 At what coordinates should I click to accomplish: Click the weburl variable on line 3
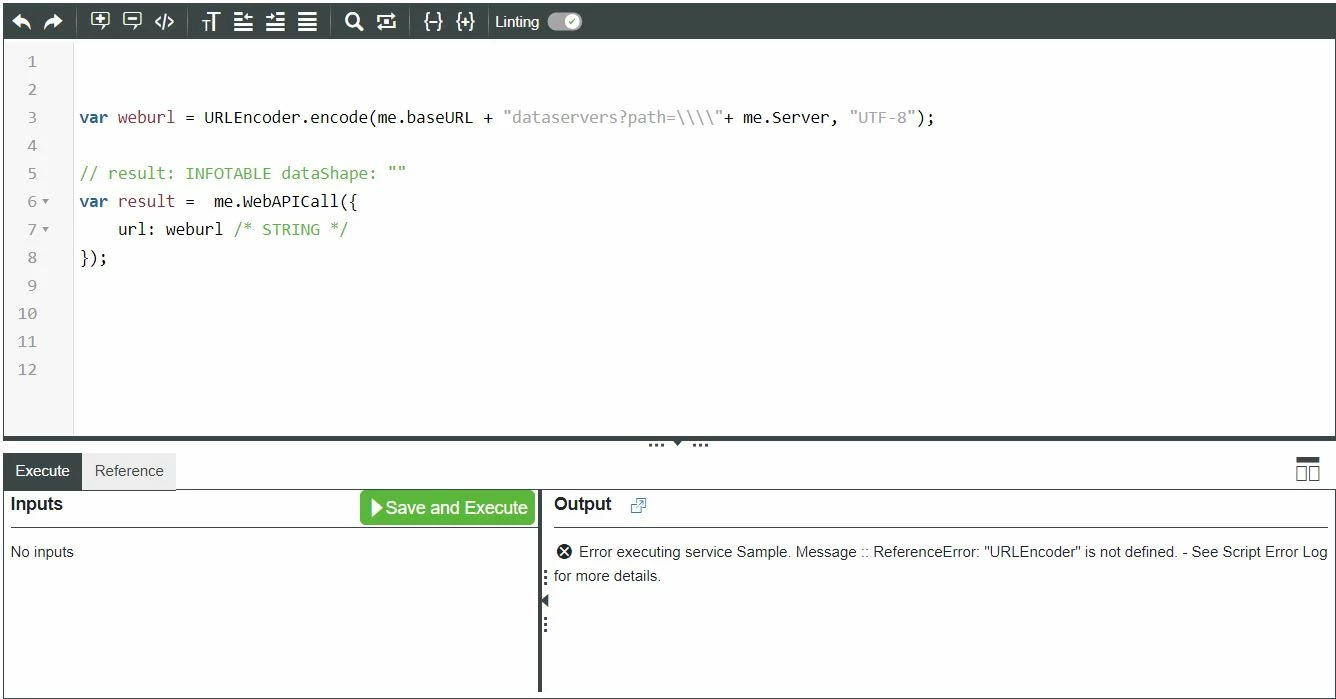146,118
